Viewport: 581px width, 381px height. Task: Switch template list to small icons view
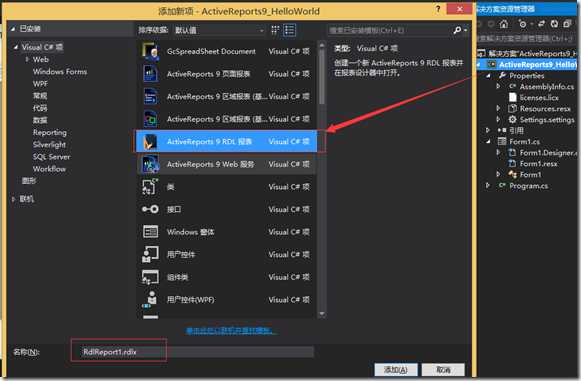275,30
